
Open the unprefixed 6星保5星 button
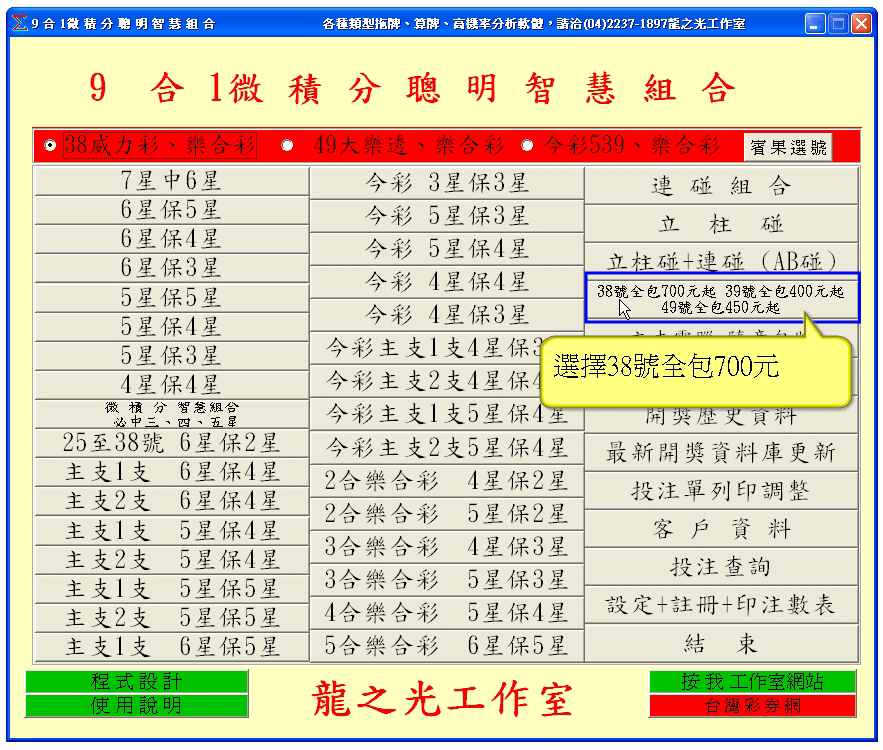point(172,210)
